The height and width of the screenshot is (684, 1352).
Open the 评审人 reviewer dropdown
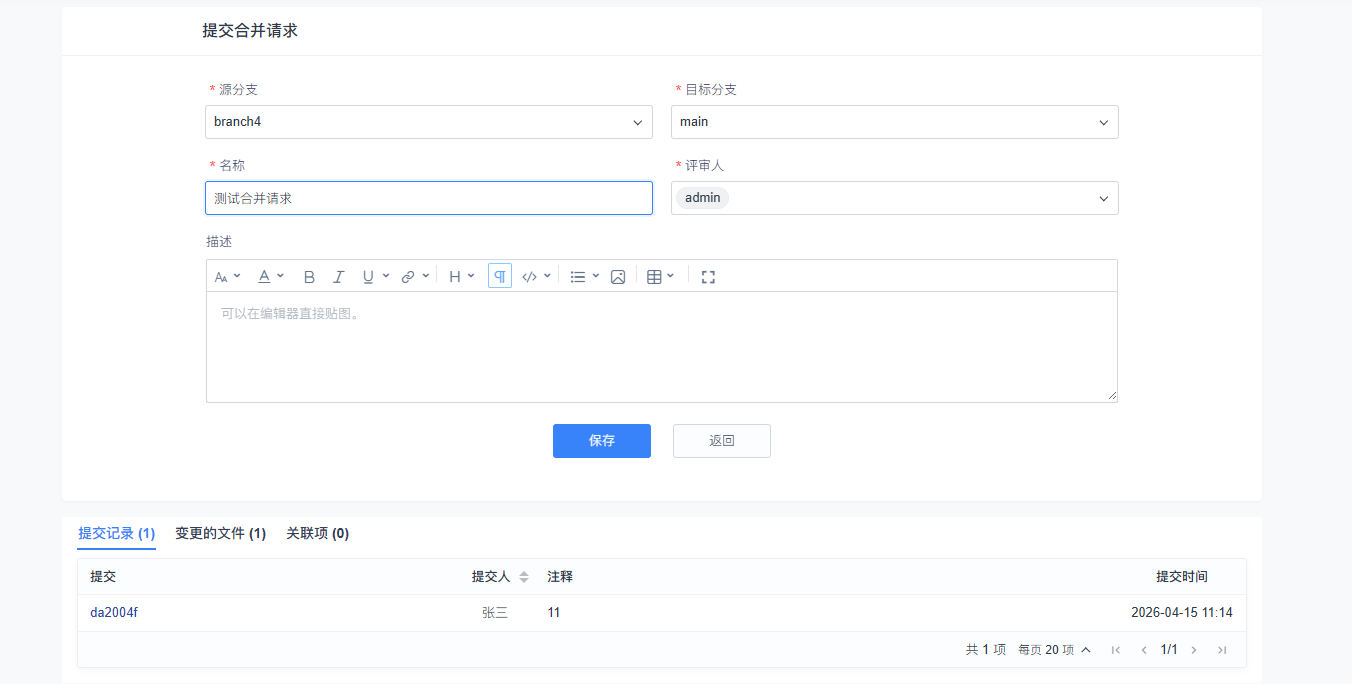click(x=894, y=198)
